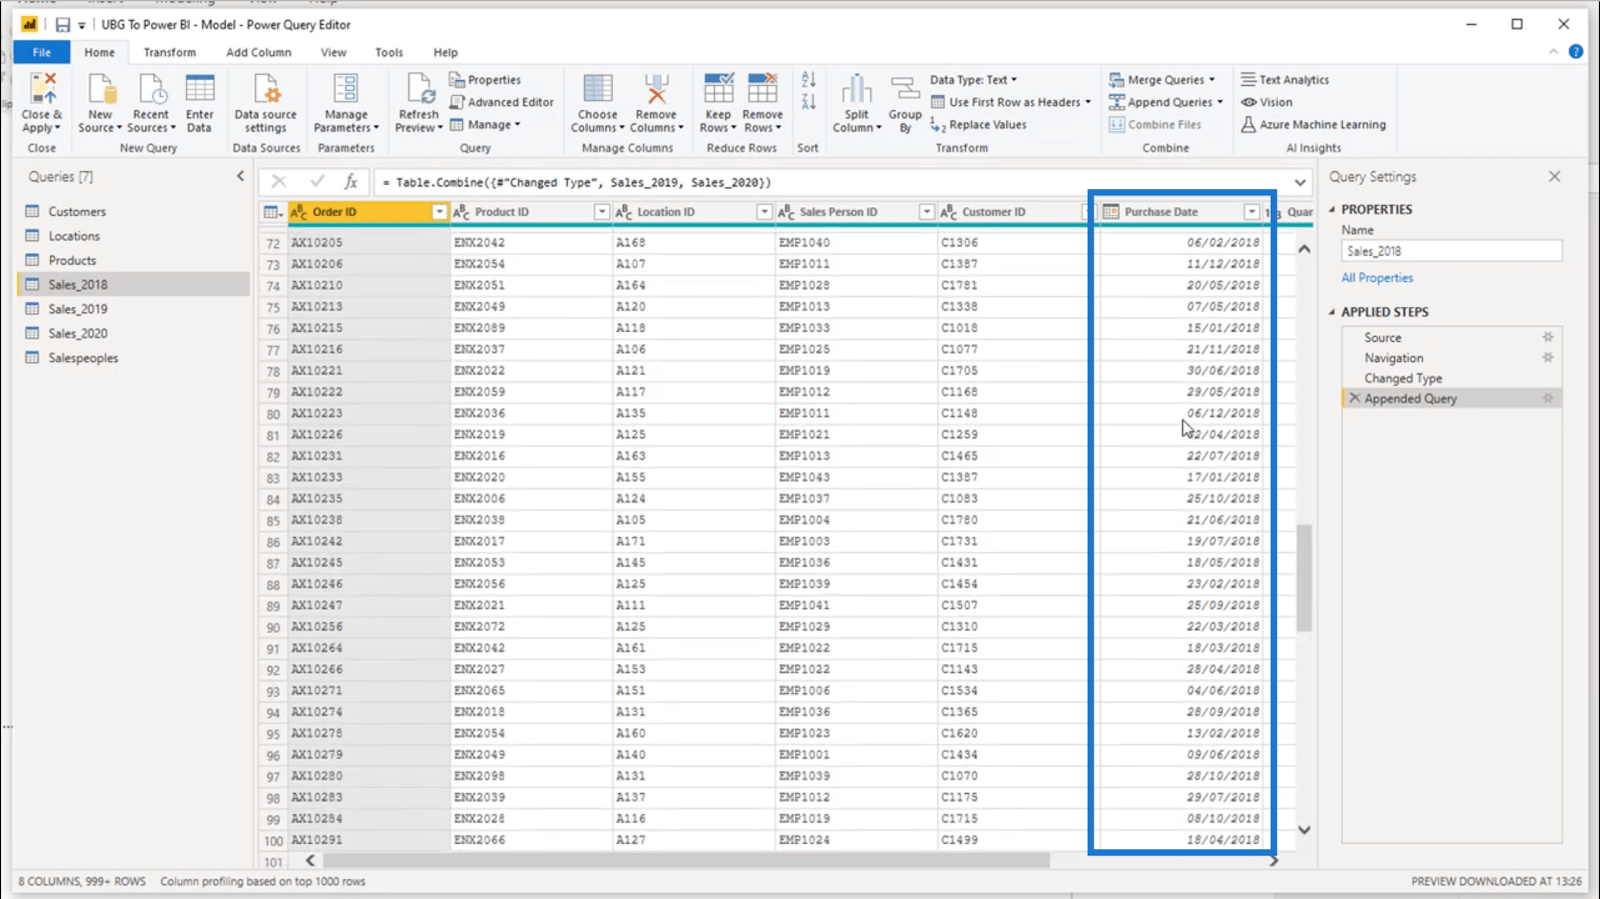Click the scroll down arrow
Viewport: 1600px width, 899px height.
tap(1304, 830)
